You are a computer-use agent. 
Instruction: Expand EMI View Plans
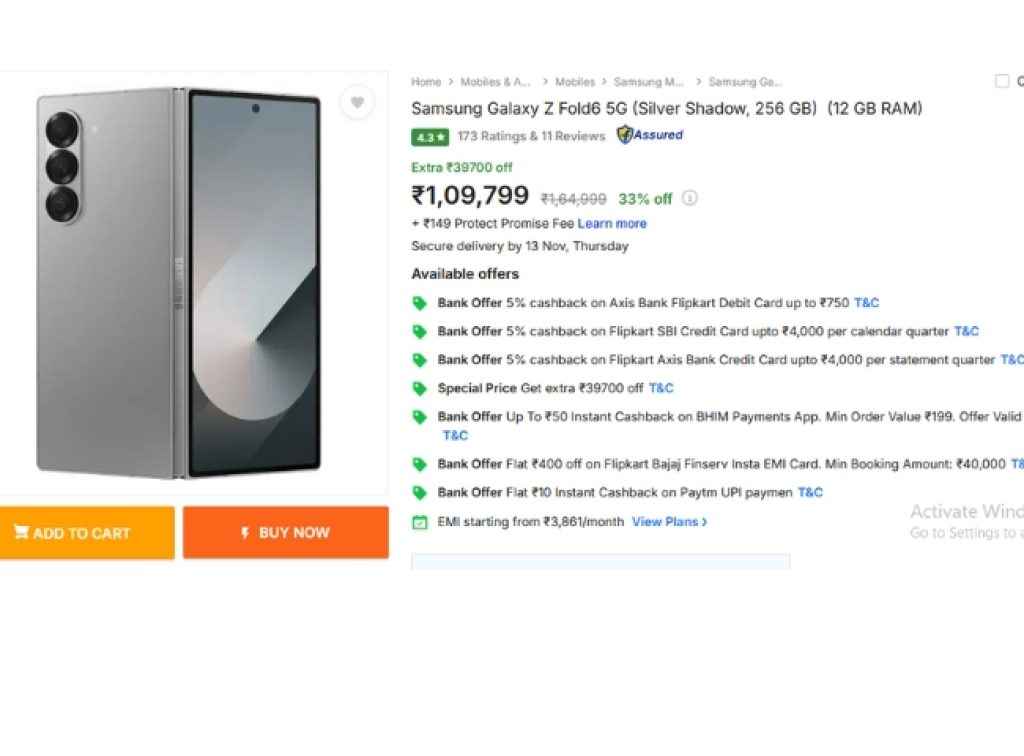pos(669,522)
